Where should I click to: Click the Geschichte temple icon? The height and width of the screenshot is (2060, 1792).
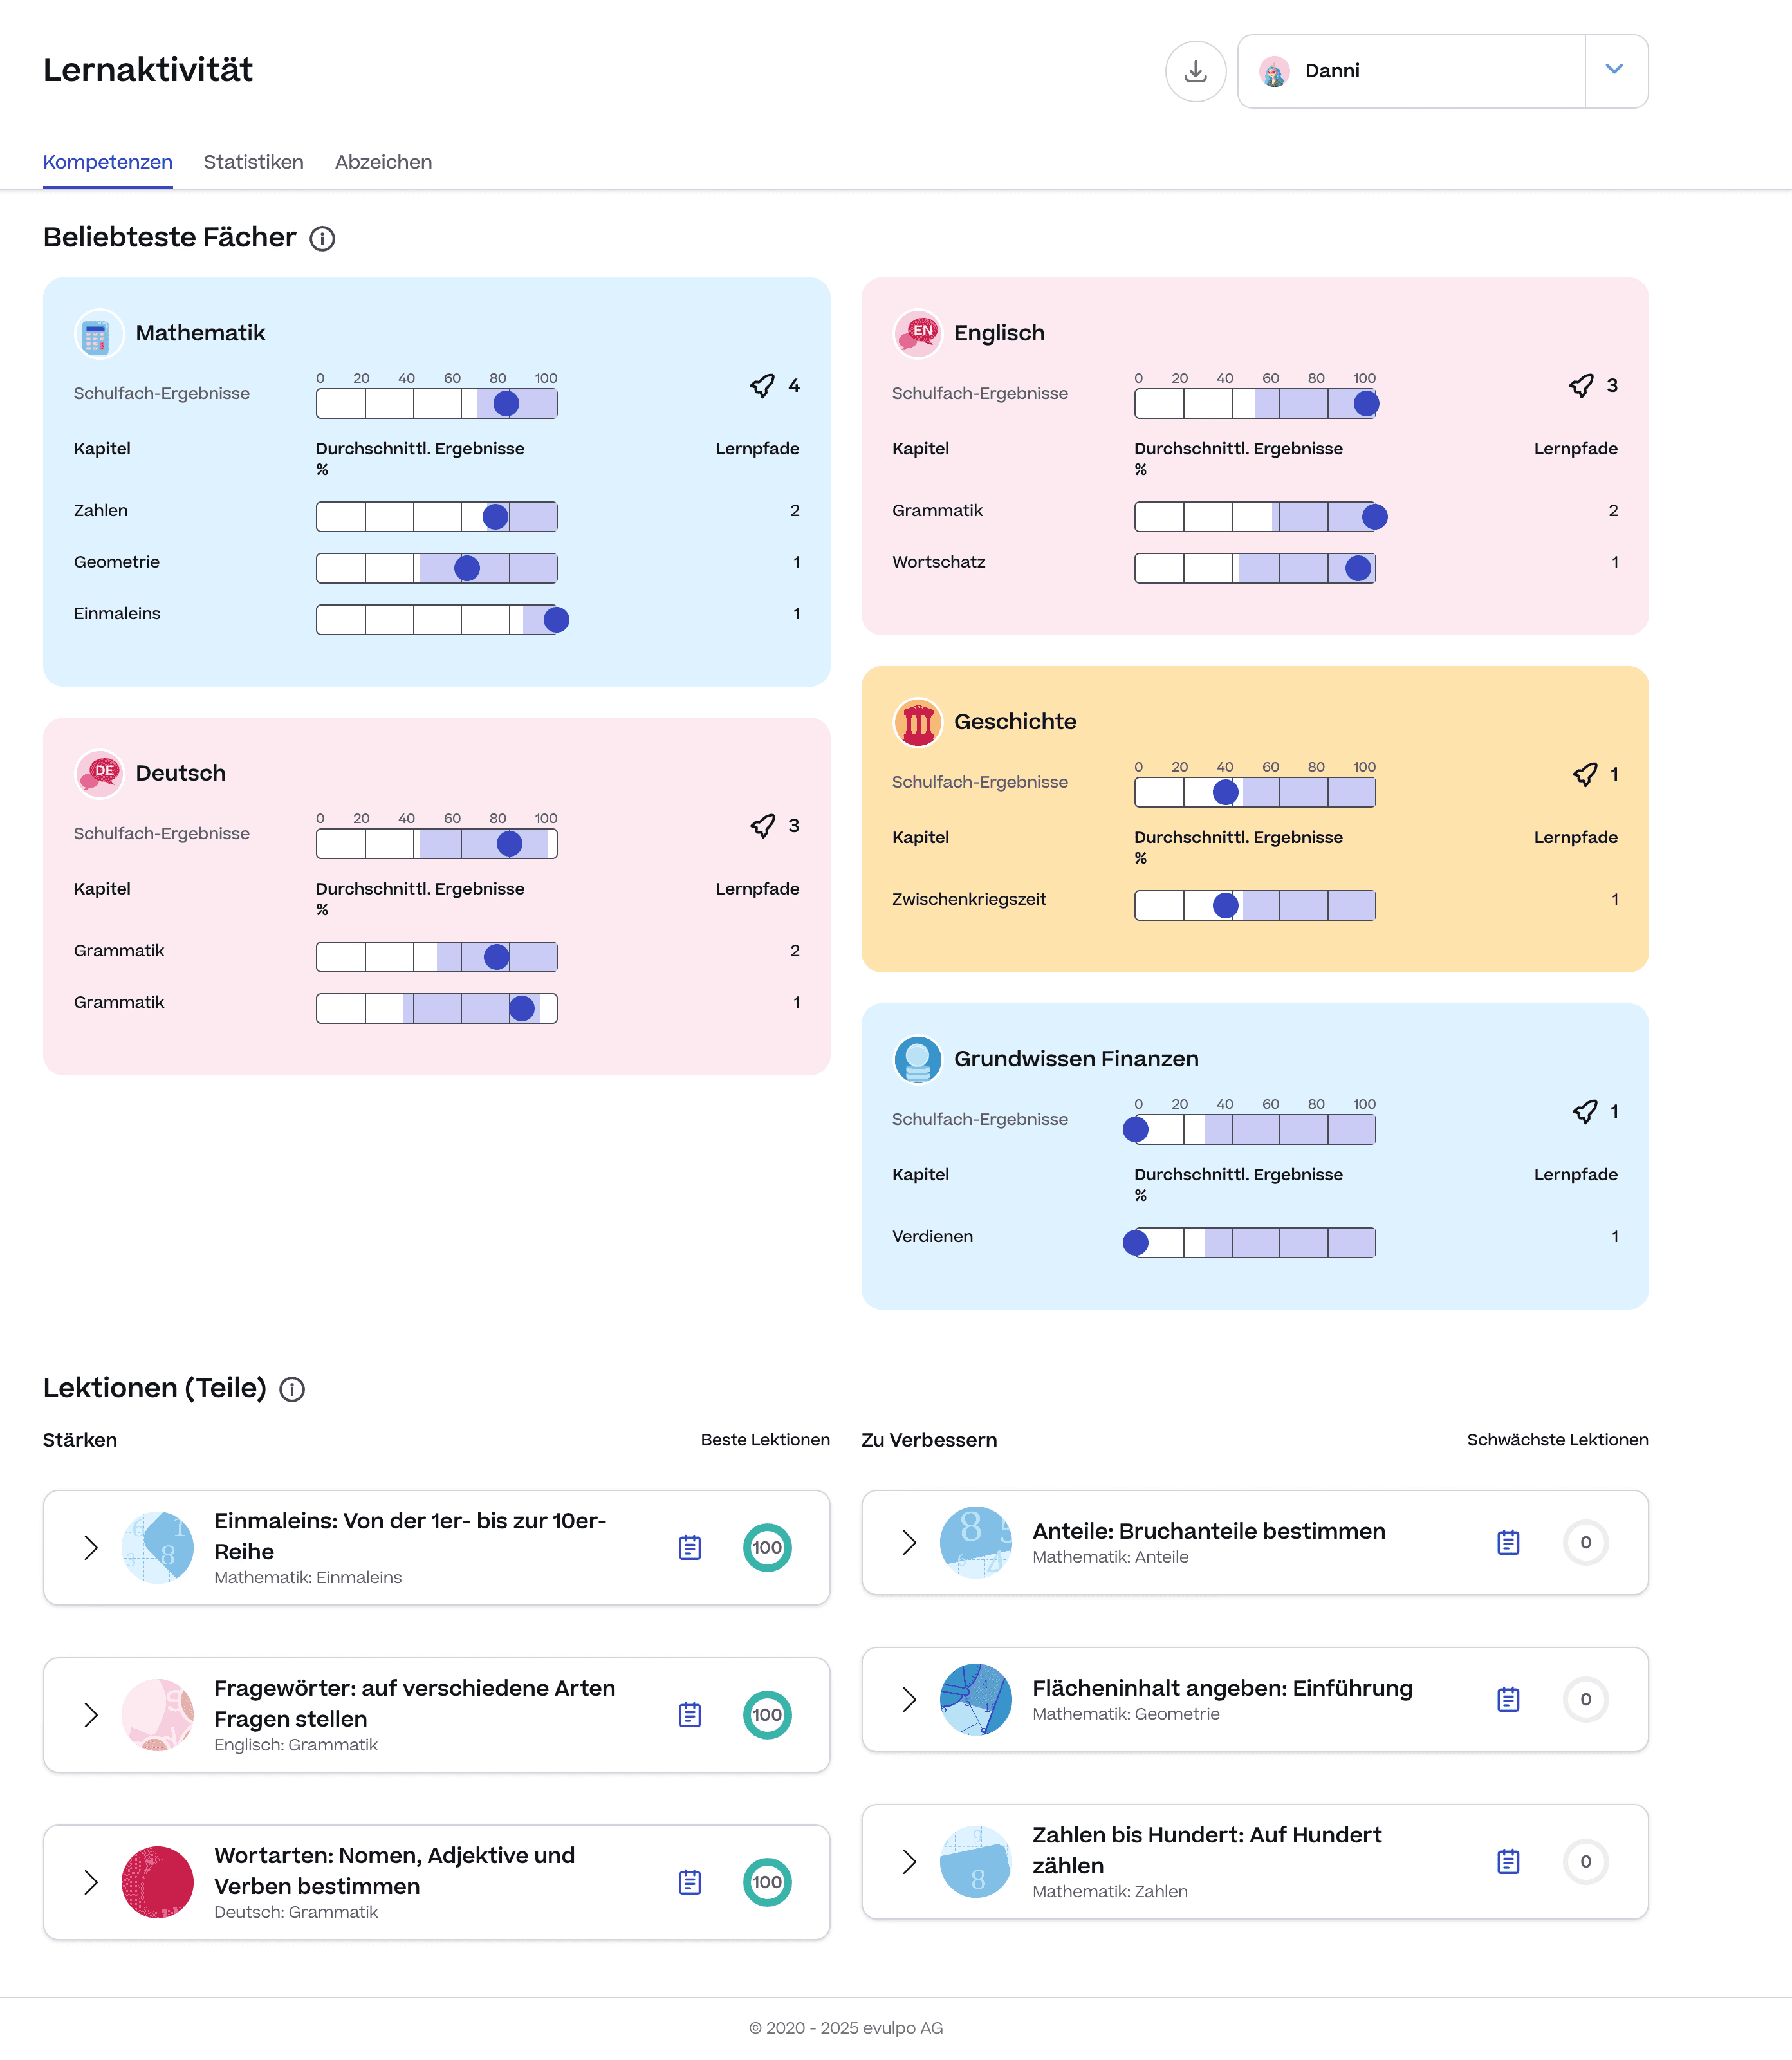pos(917,722)
